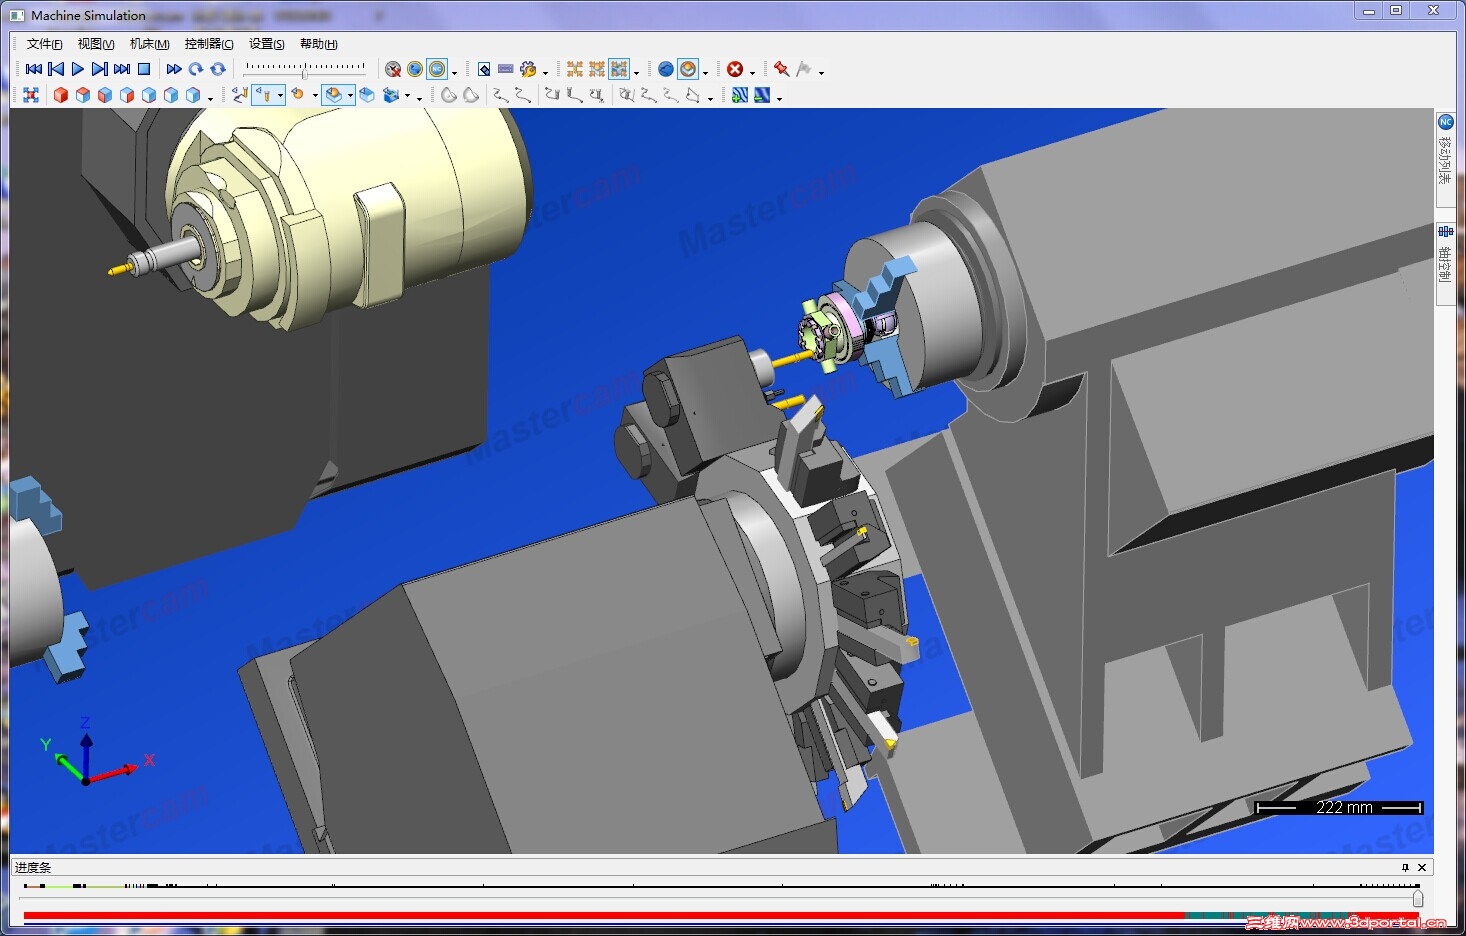This screenshot has width=1466, height=936.
Task: Click the gray flag icon
Action: (804, 69)
